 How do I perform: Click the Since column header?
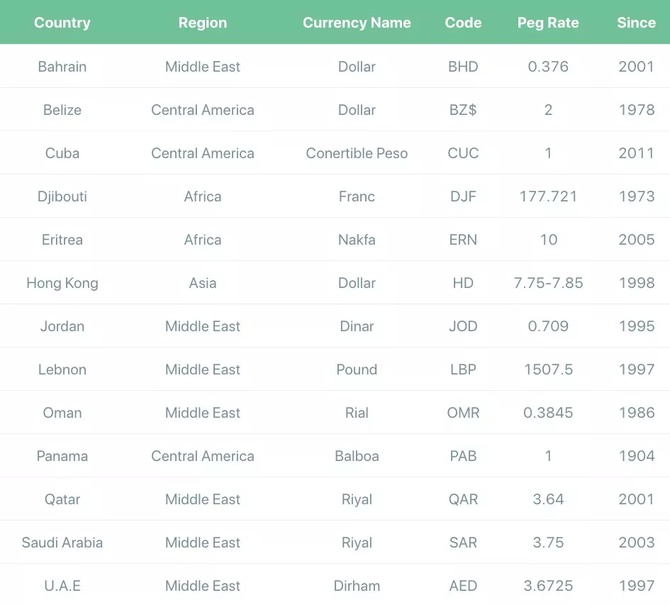tap(636, 23)
